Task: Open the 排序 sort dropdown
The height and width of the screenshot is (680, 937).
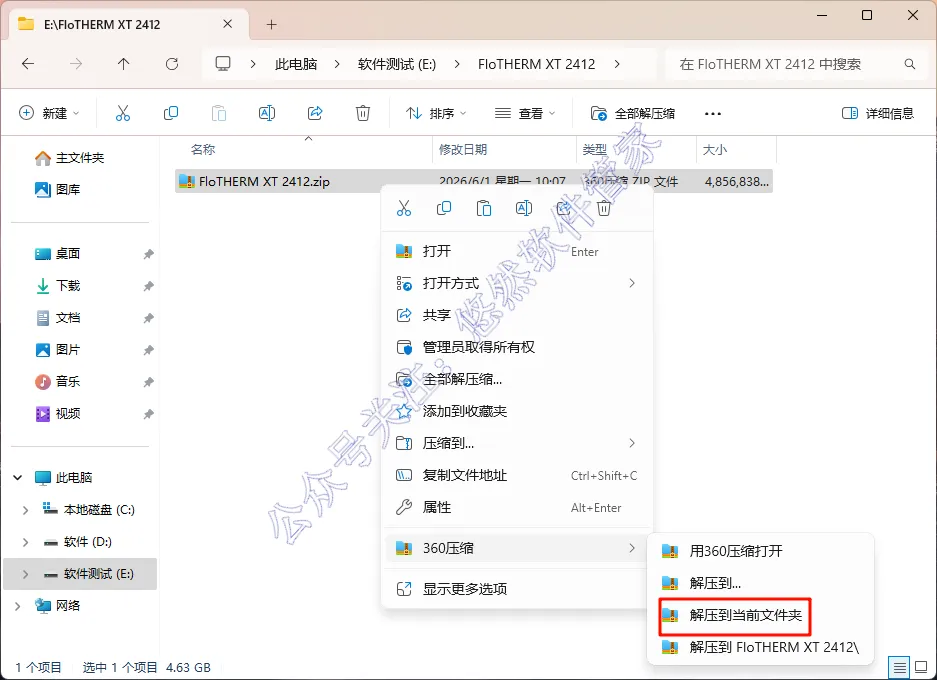Action: (436, 113)
